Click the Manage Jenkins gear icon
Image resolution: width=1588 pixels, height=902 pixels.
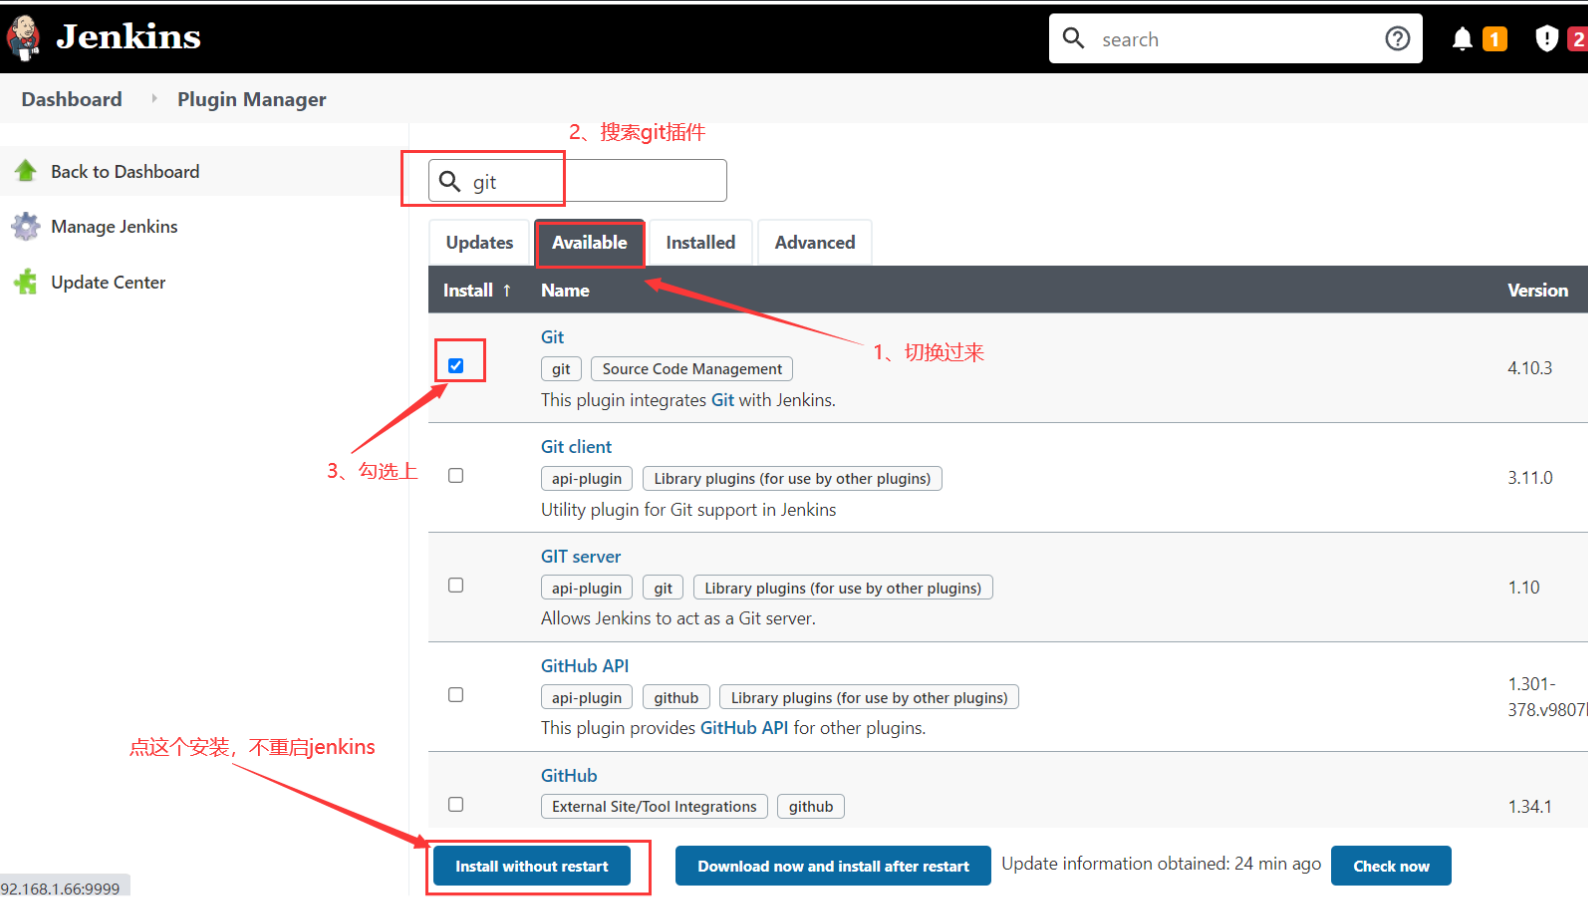pos(26,226)
